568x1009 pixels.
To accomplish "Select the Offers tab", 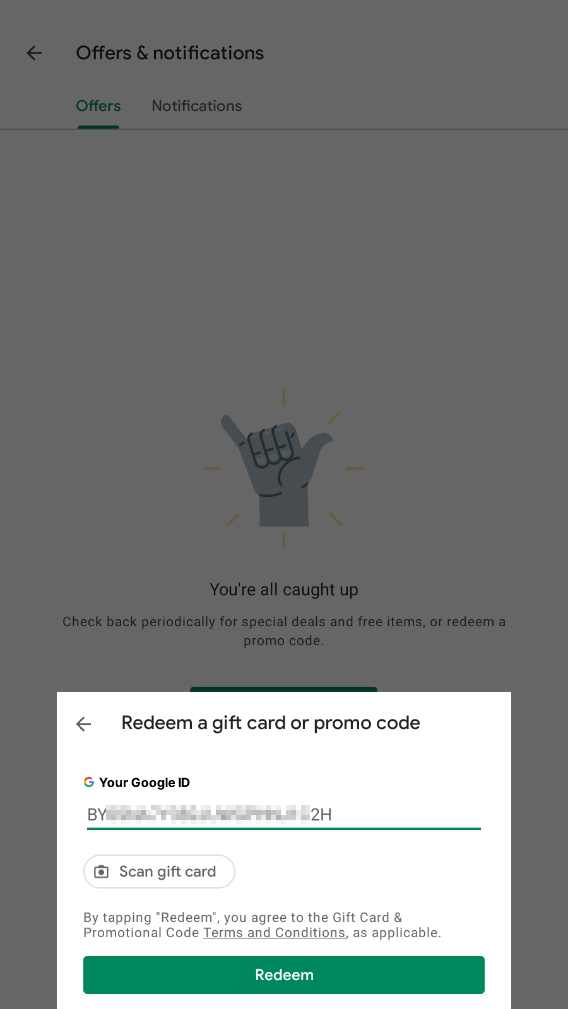I will 98,106.
